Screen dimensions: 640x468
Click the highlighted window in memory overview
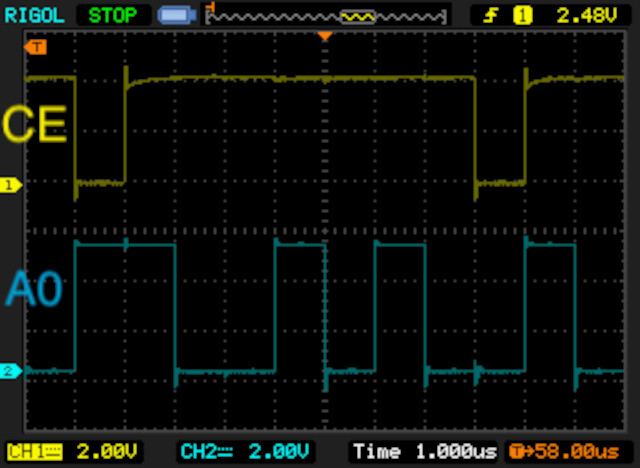(358, 17)
